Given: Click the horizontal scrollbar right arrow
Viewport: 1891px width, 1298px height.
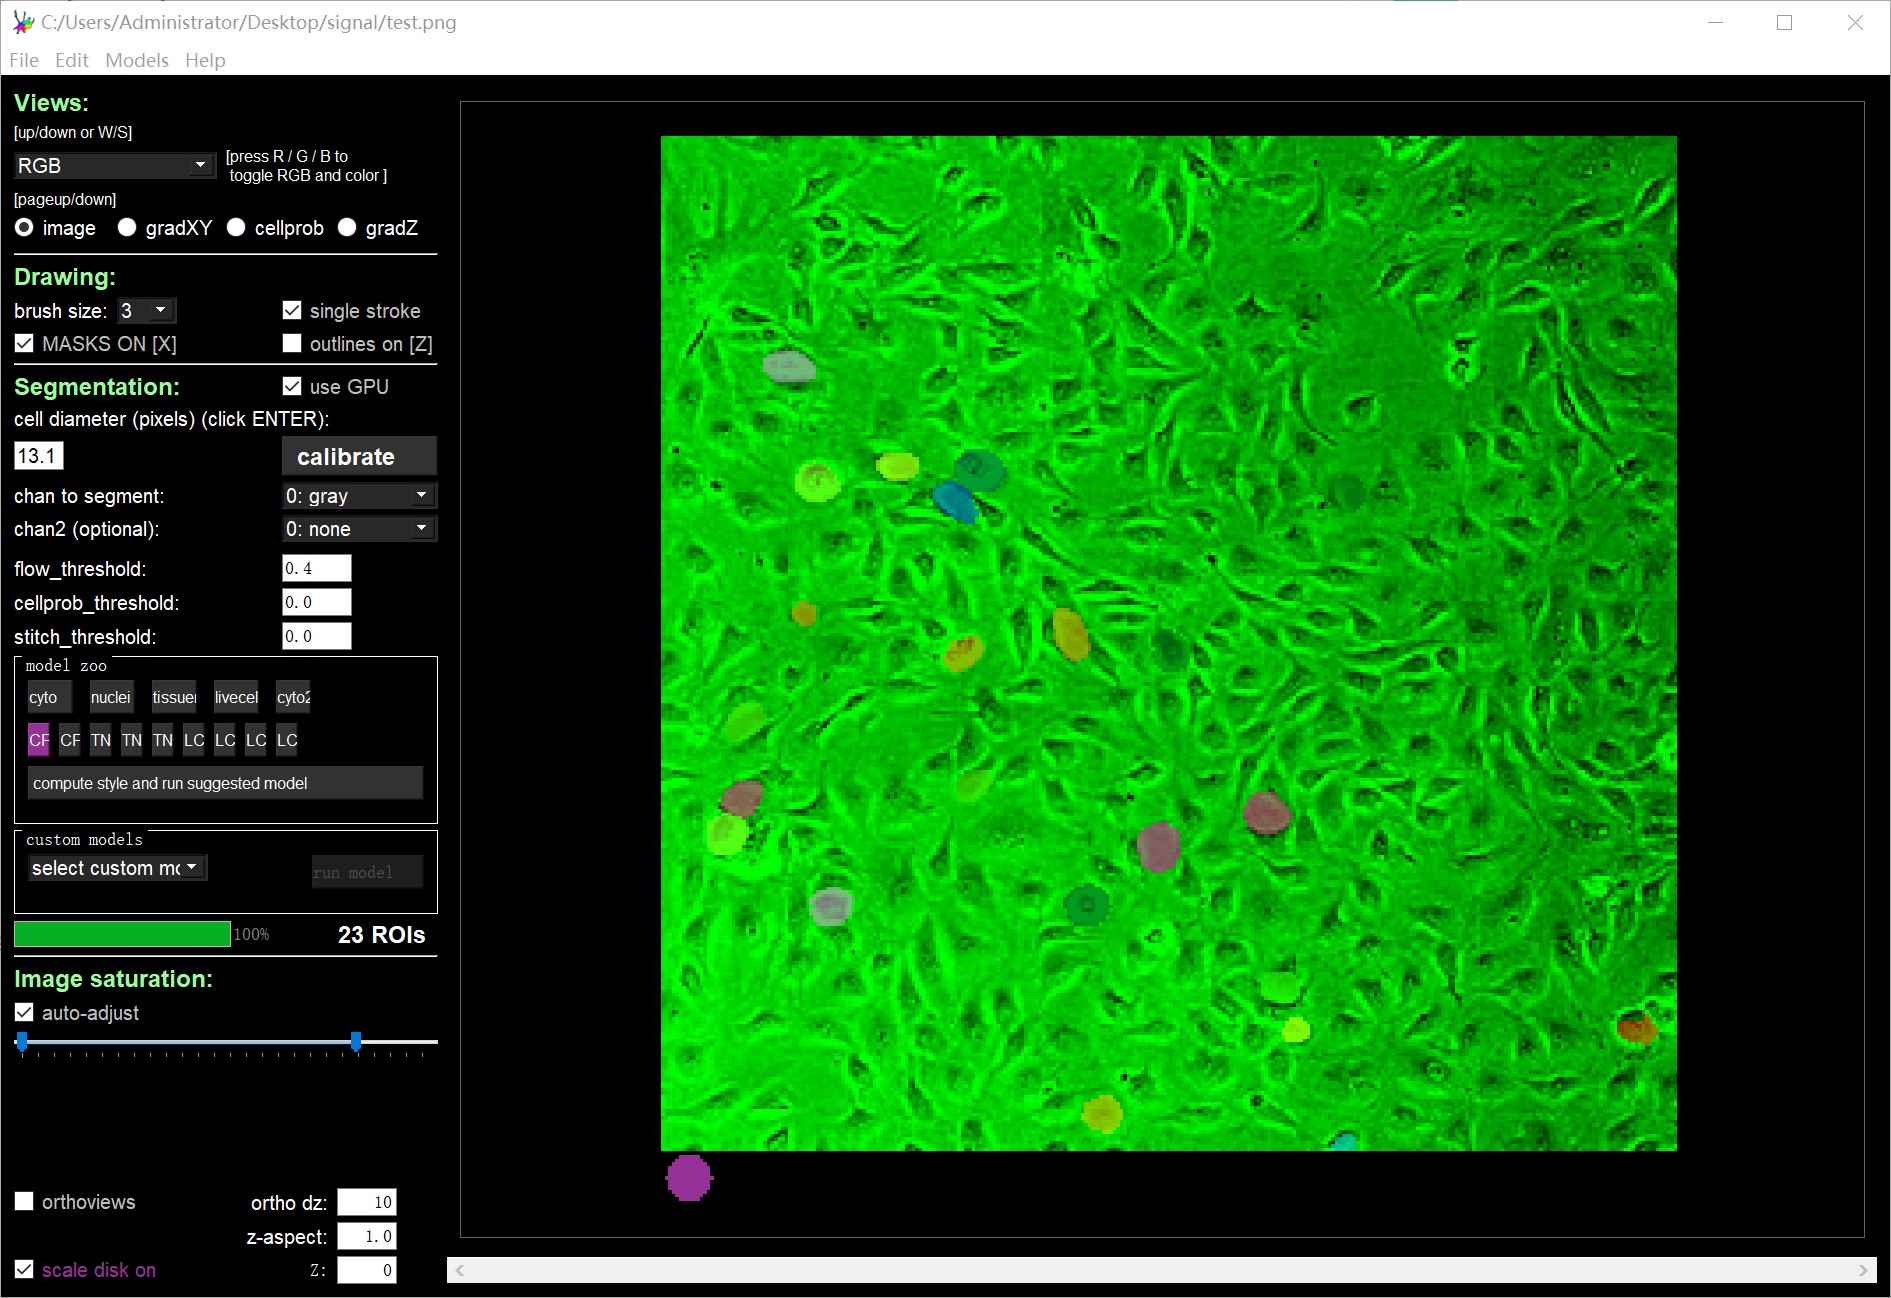Looking at the screenshot, I should click(x=1863, y=1270).
